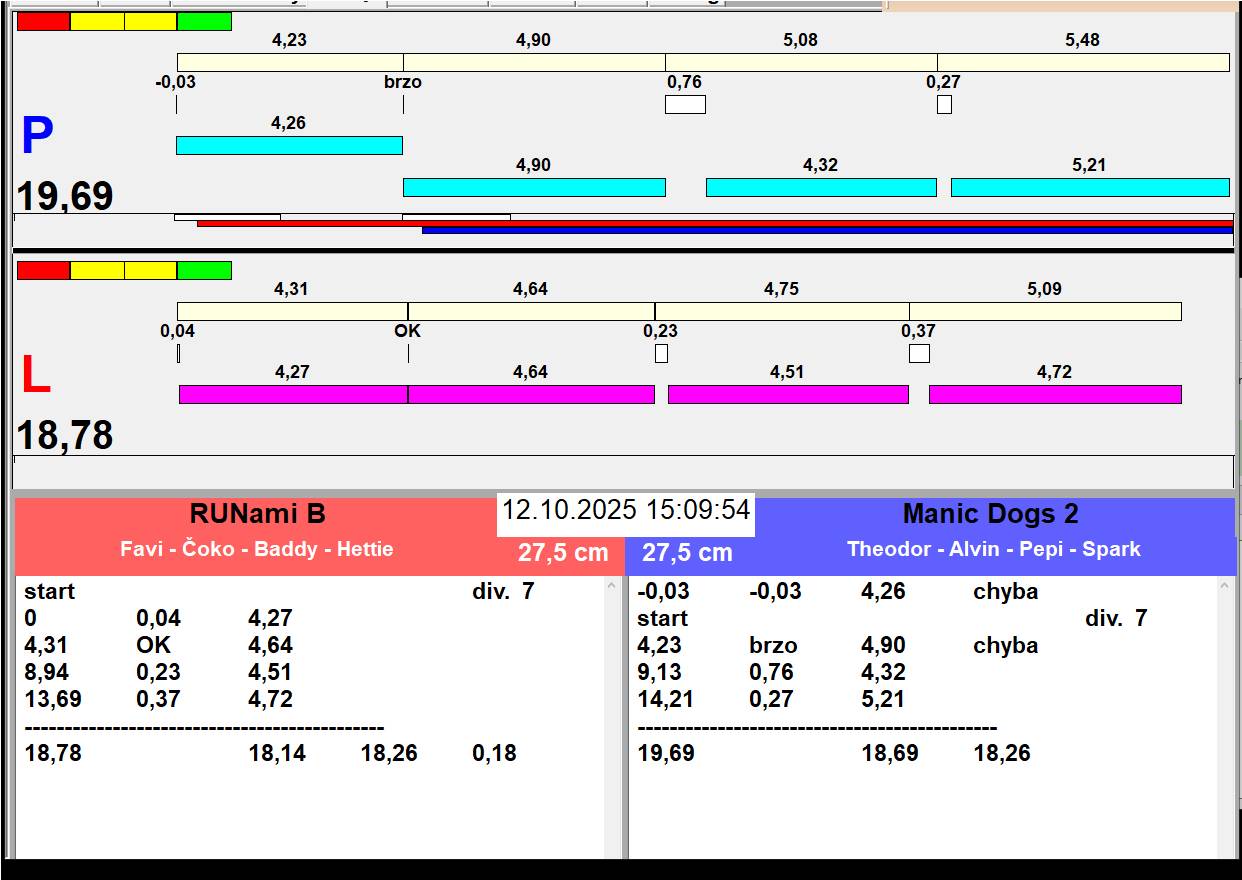Viewport: 1242px width, 880px height.
Task: Select the cyan 4,26 run bar
Action: [289, 145]
